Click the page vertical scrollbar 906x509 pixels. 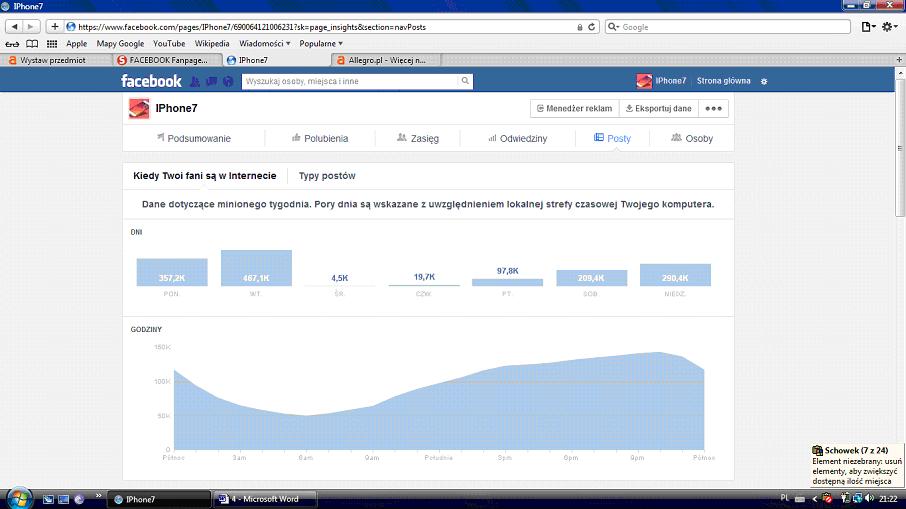(x=900, y=148)
